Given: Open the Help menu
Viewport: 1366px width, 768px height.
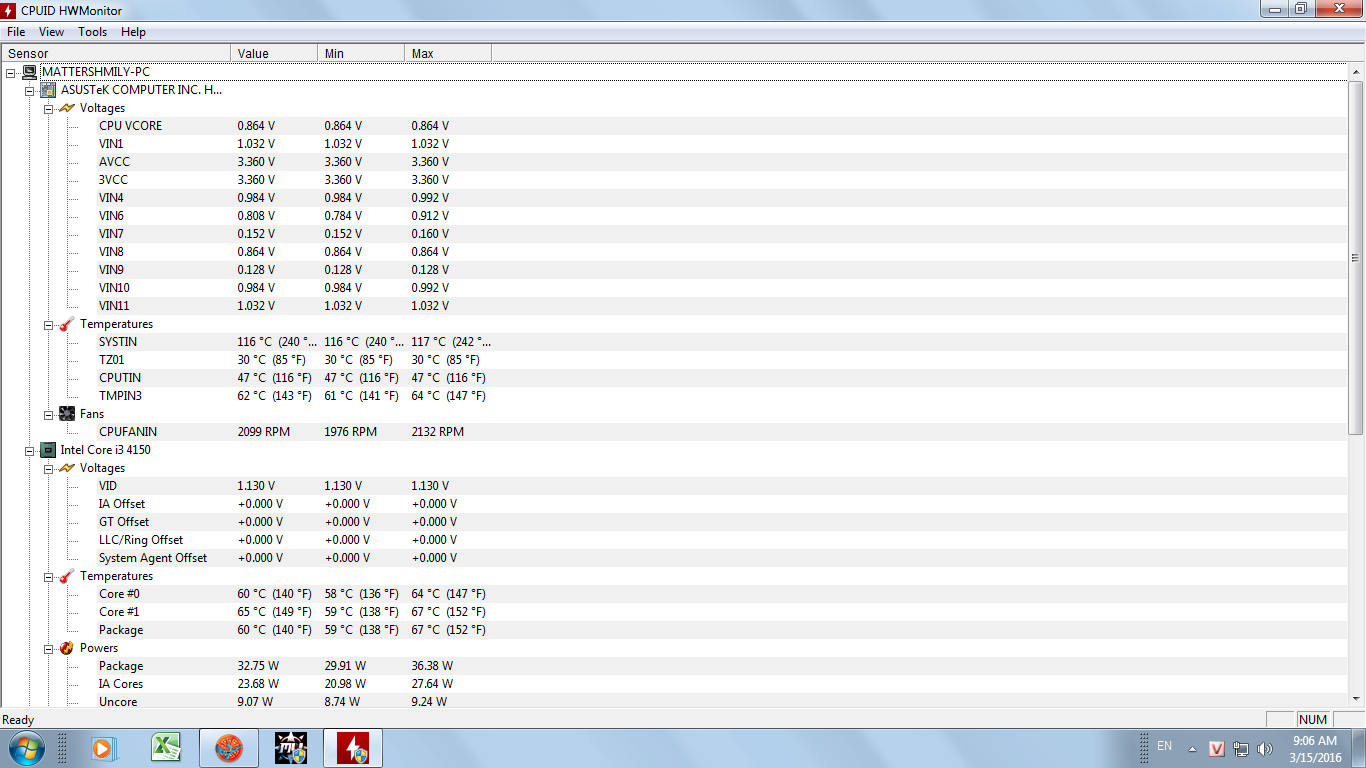Looking at the screenshot, I should (x=133, y=32).
